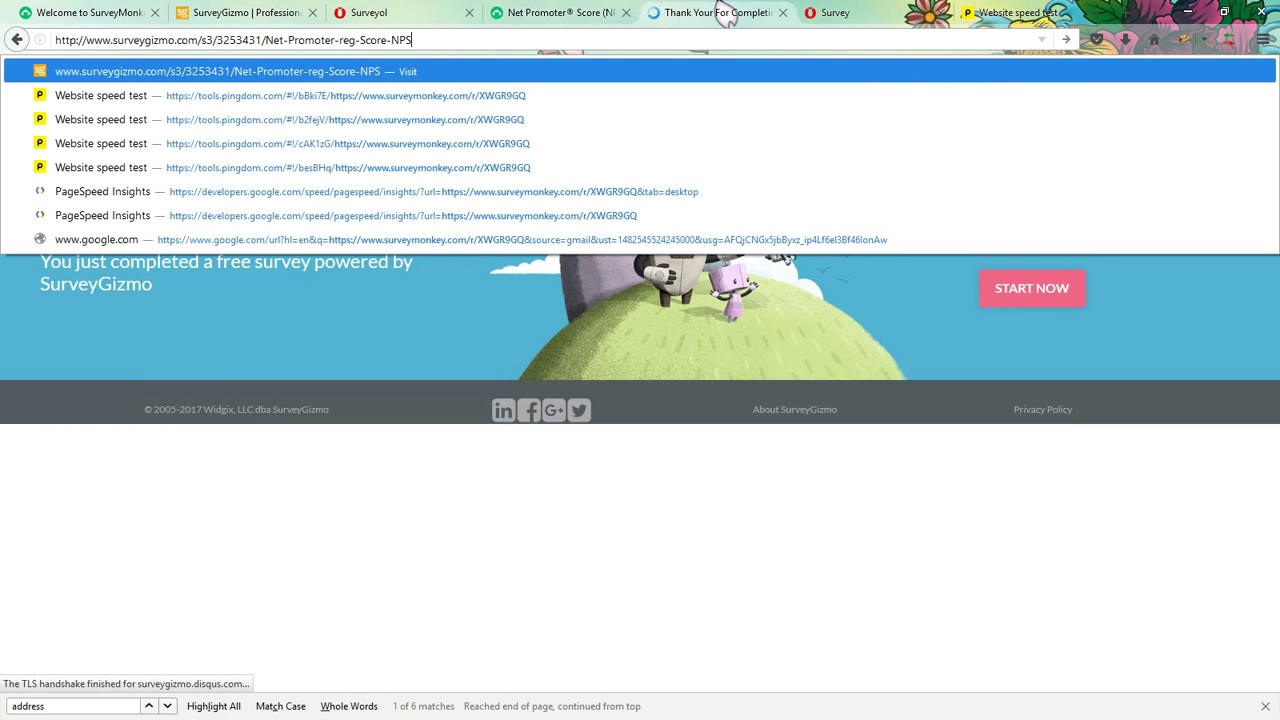Select Website speed test suggestion with b2fejV
The height and width of the screenshot is (720, 1280).
[640, 119]
